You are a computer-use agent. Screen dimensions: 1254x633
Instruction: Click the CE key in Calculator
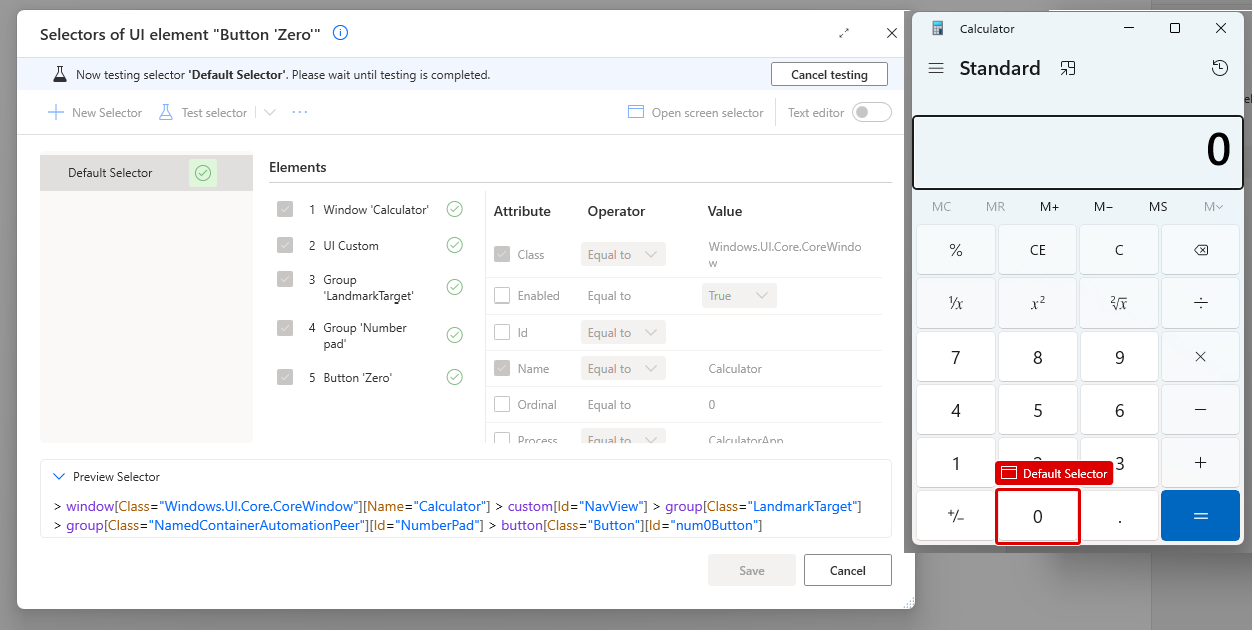pyautogui.click(x=1038, y=250)
